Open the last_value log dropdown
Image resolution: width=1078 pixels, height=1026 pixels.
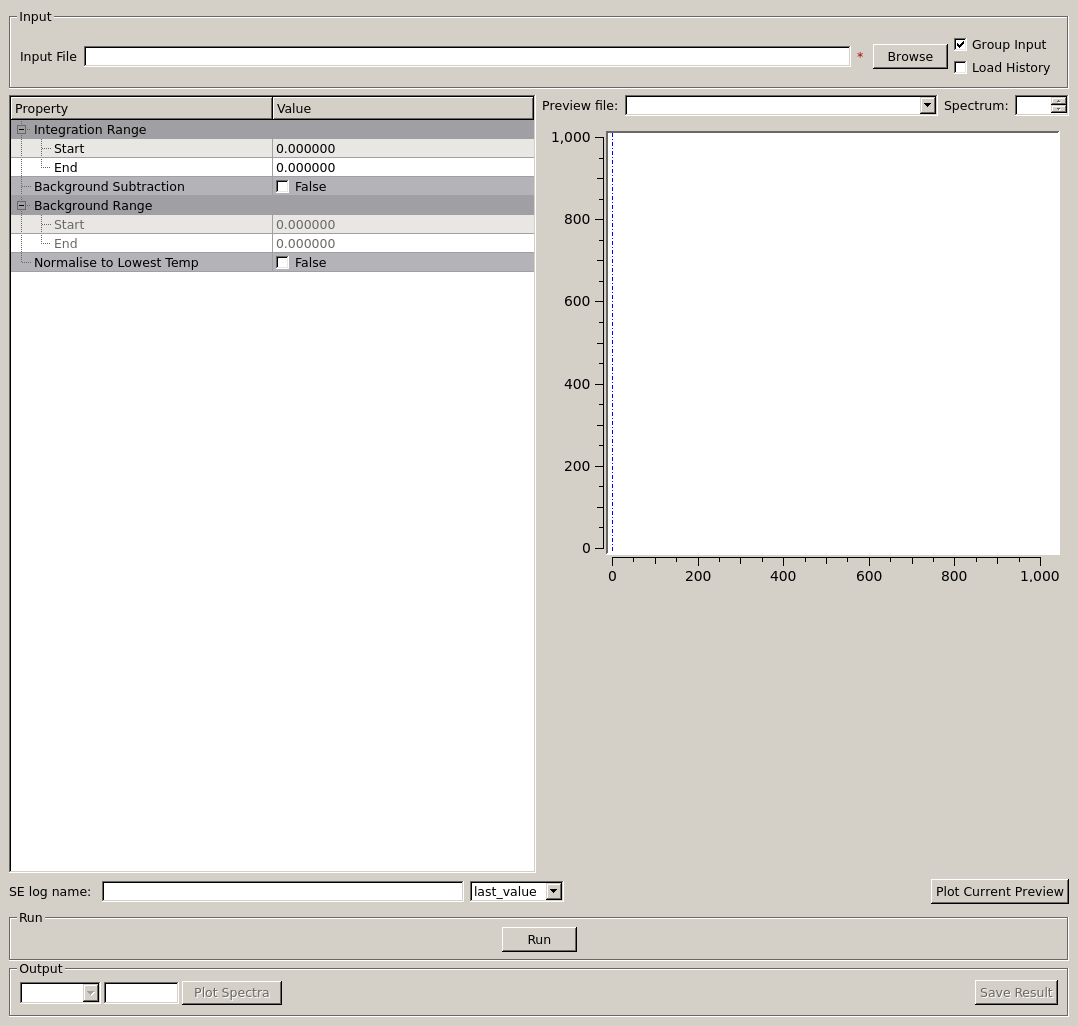click(x=553, y=892)
